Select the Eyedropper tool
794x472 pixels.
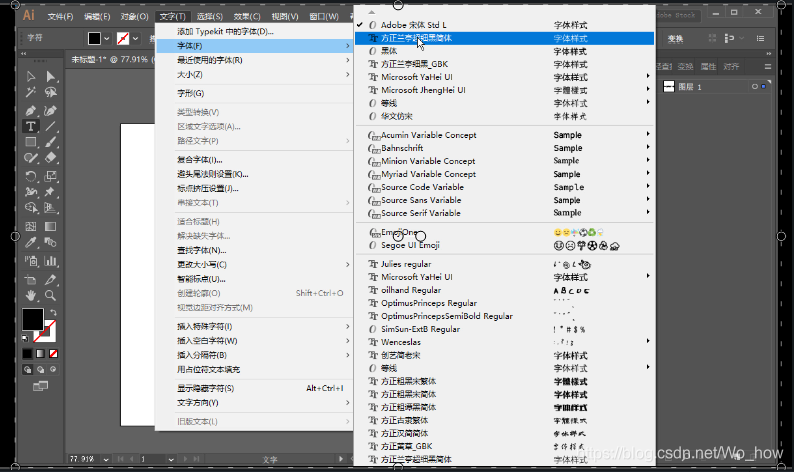coord(31,242)
